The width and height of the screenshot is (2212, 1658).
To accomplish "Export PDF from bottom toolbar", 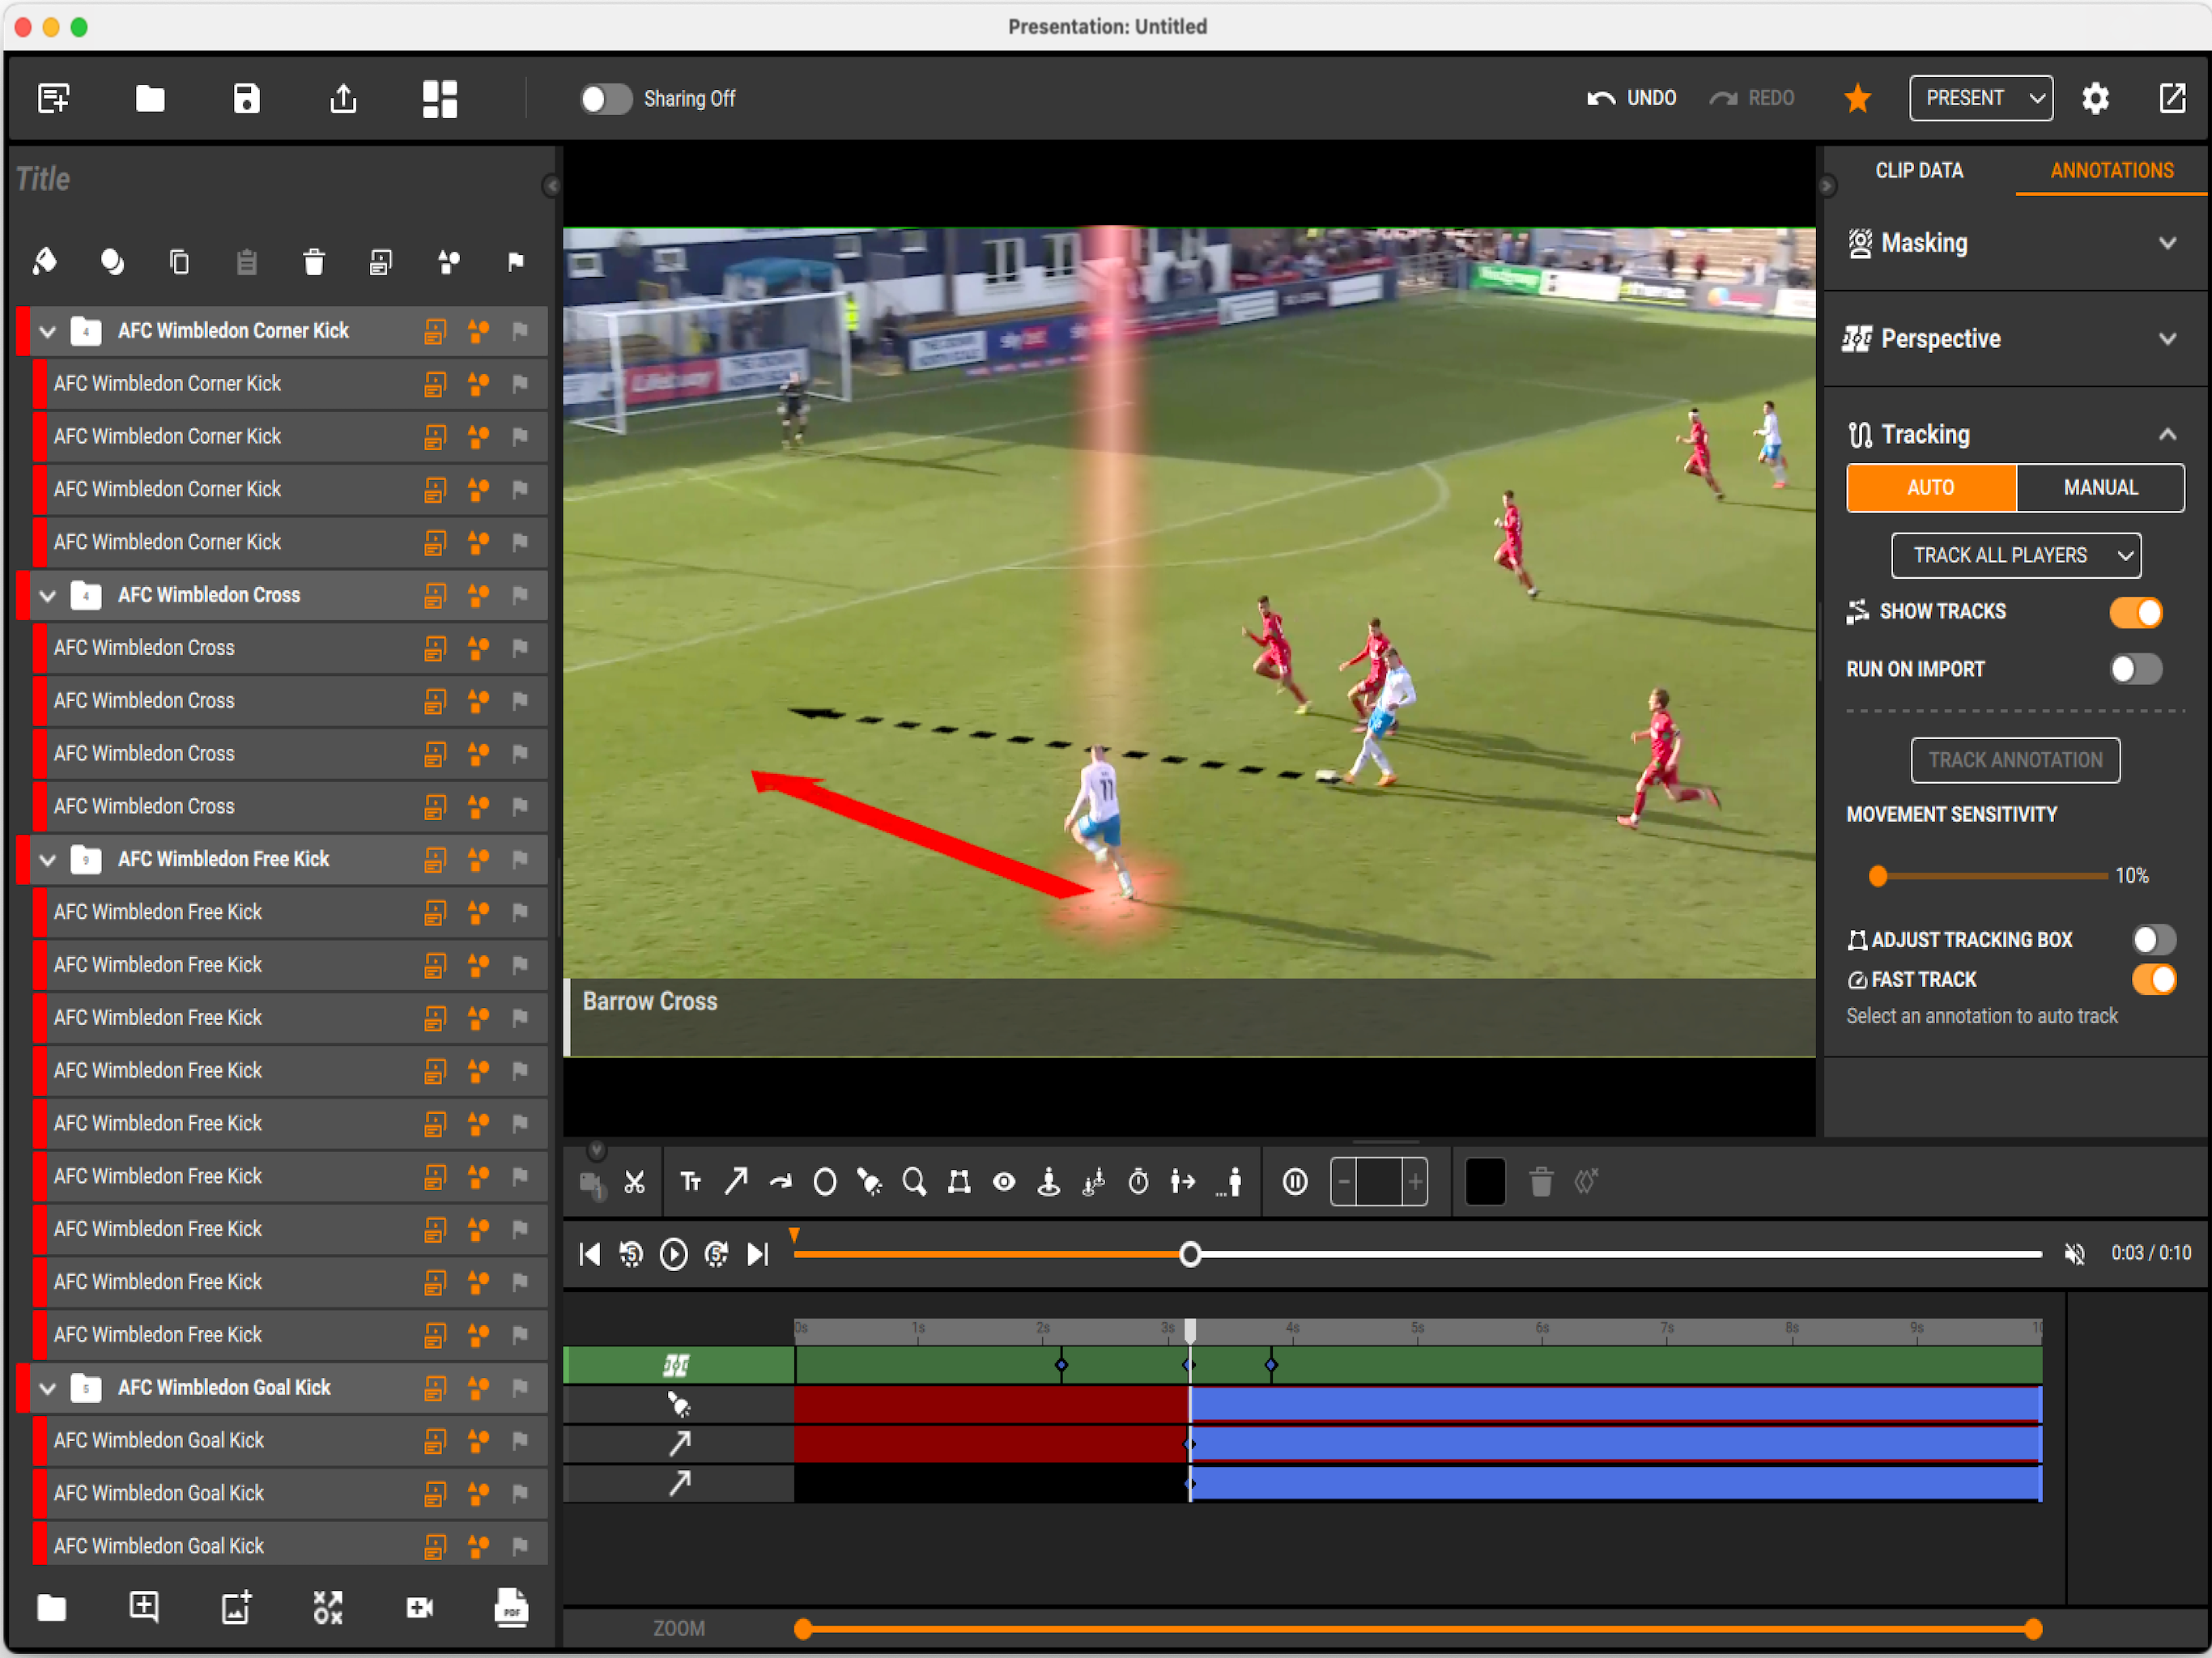I will [511, 1608].
